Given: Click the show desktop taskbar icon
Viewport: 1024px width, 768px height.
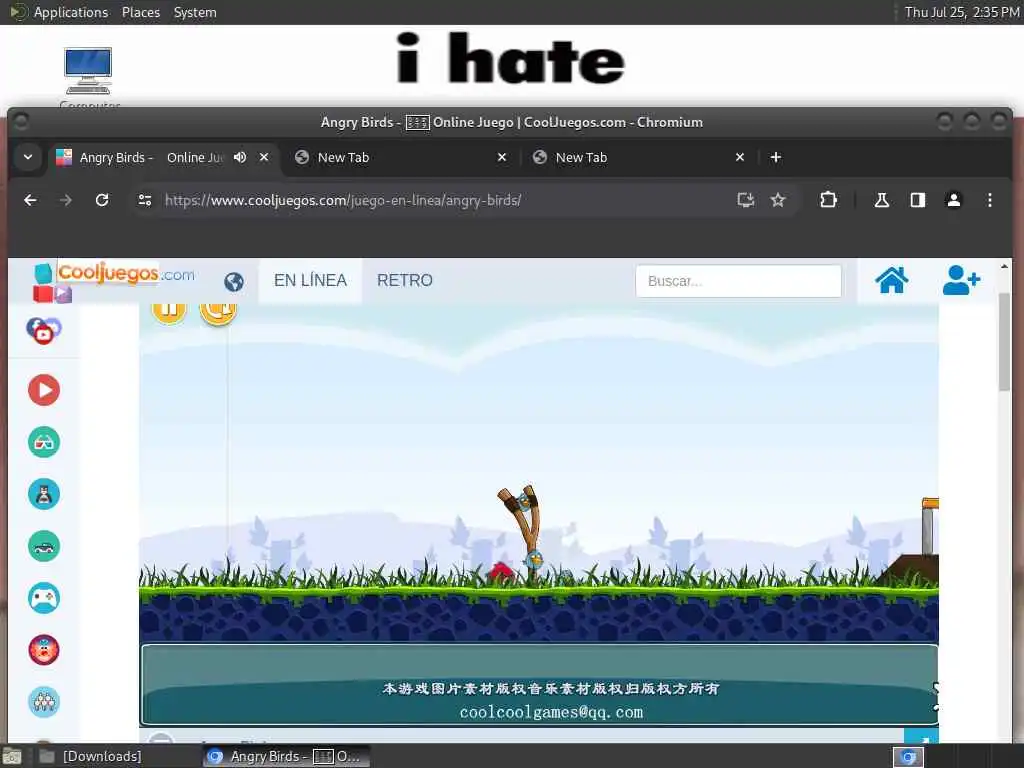Looking at the screenshot, I should click(12, 757).
